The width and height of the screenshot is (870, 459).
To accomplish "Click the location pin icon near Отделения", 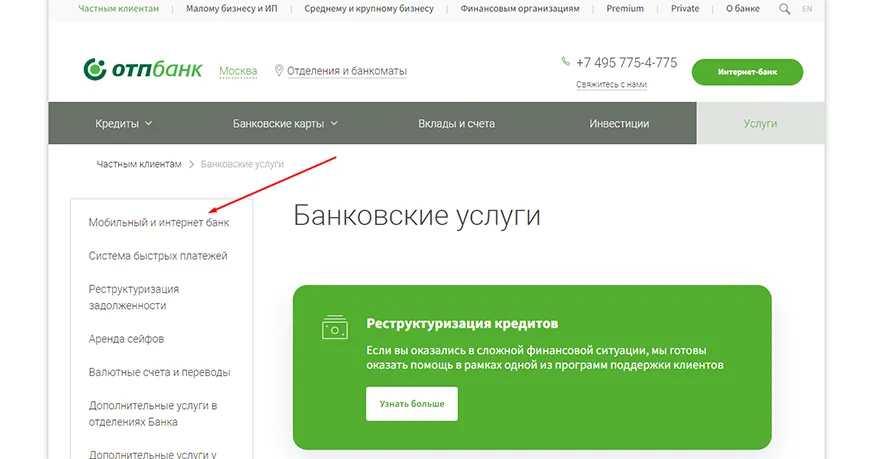I will tap(279, 71).
